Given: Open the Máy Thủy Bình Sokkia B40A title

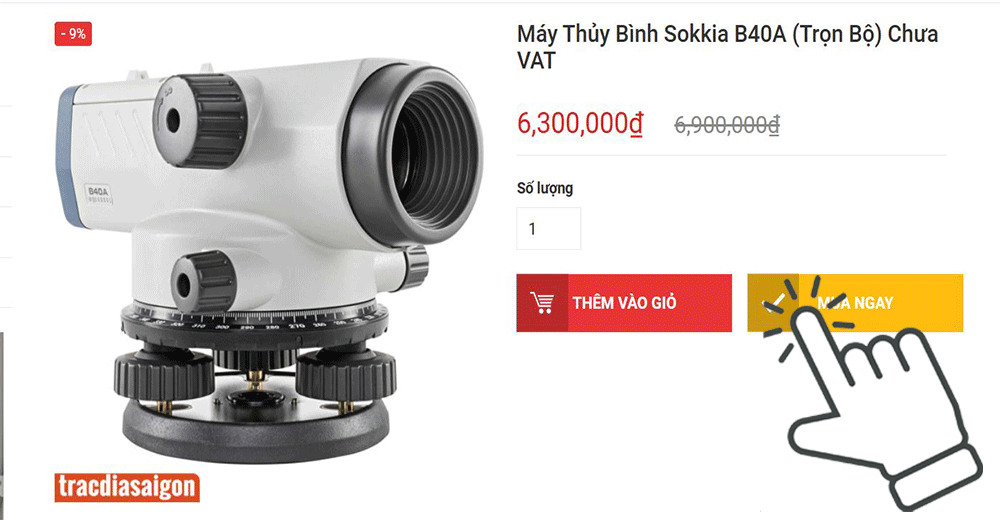Looking at the screenshot, I should 728,47.
